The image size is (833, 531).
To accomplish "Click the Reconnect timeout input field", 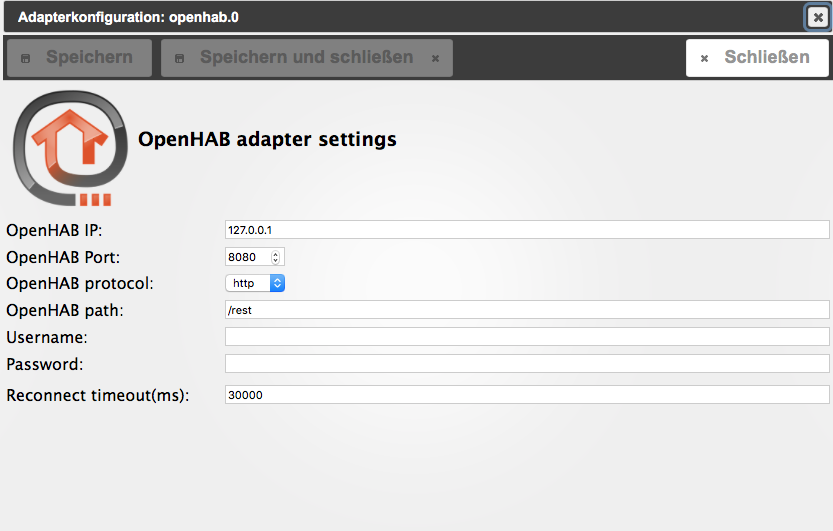I will (x=527, y=395).
